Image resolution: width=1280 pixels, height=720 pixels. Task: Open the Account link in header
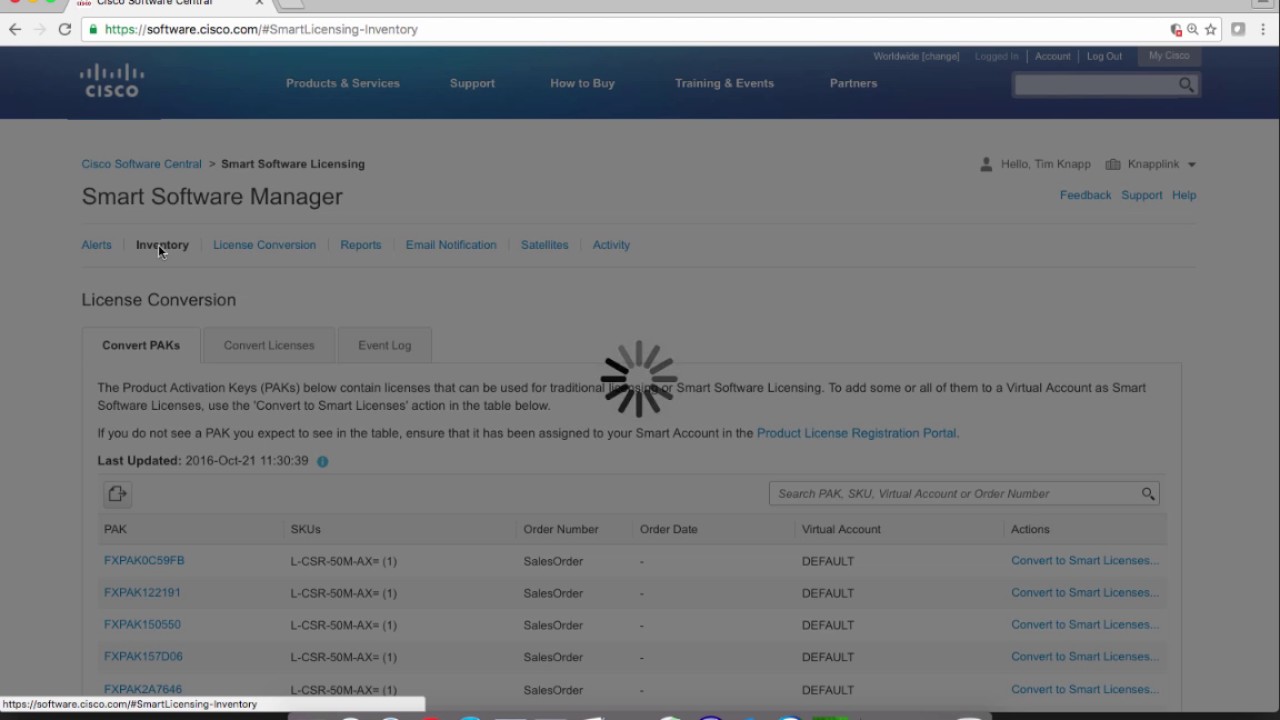tap(1052, 56)
